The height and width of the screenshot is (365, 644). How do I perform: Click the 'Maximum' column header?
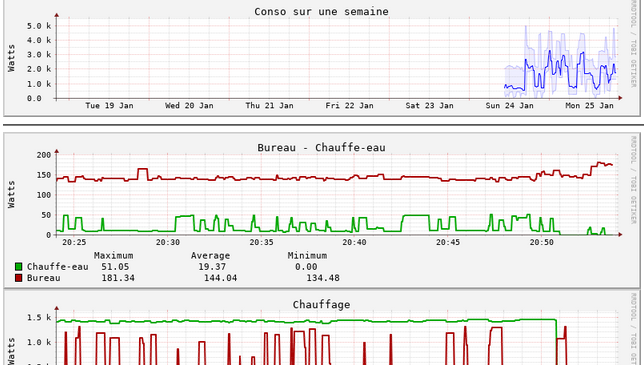(113, 256)
